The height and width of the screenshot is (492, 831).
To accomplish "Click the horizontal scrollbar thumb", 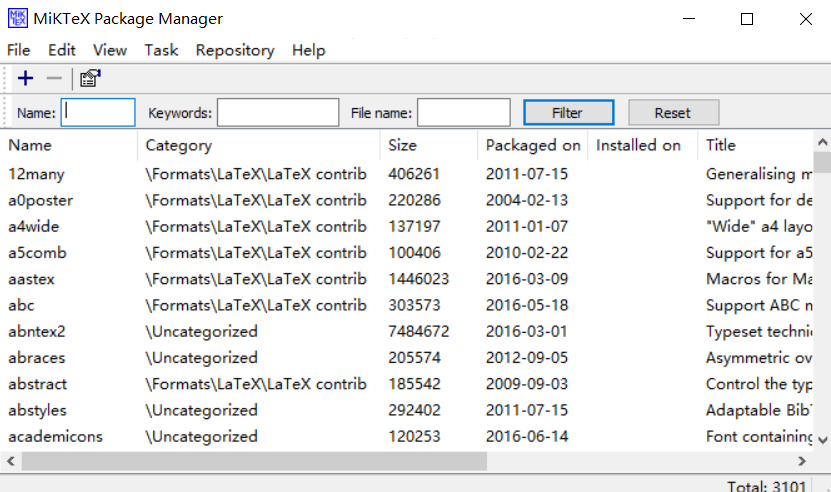I will 254,461.
